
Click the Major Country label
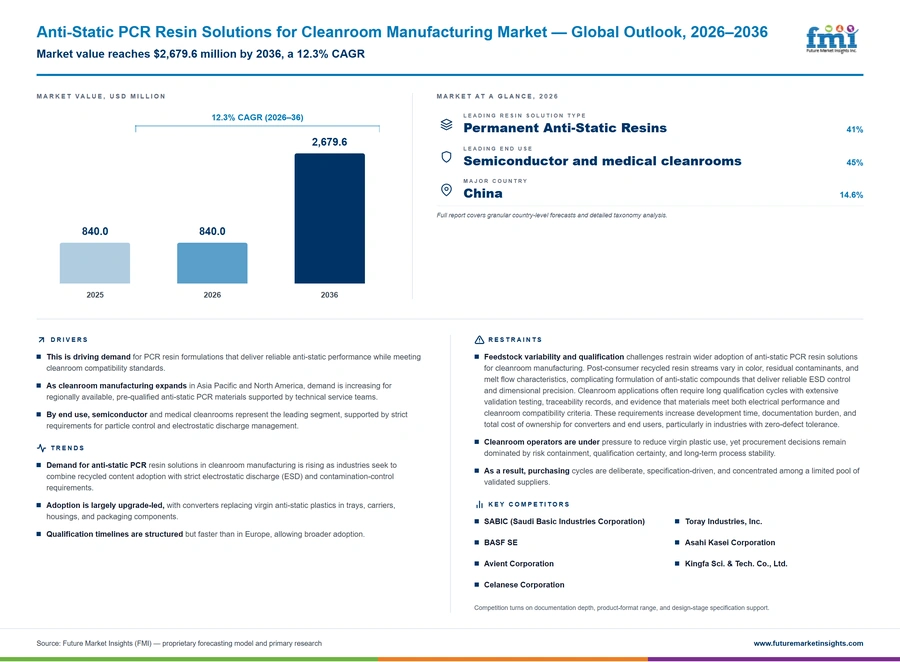pos(495,181)
